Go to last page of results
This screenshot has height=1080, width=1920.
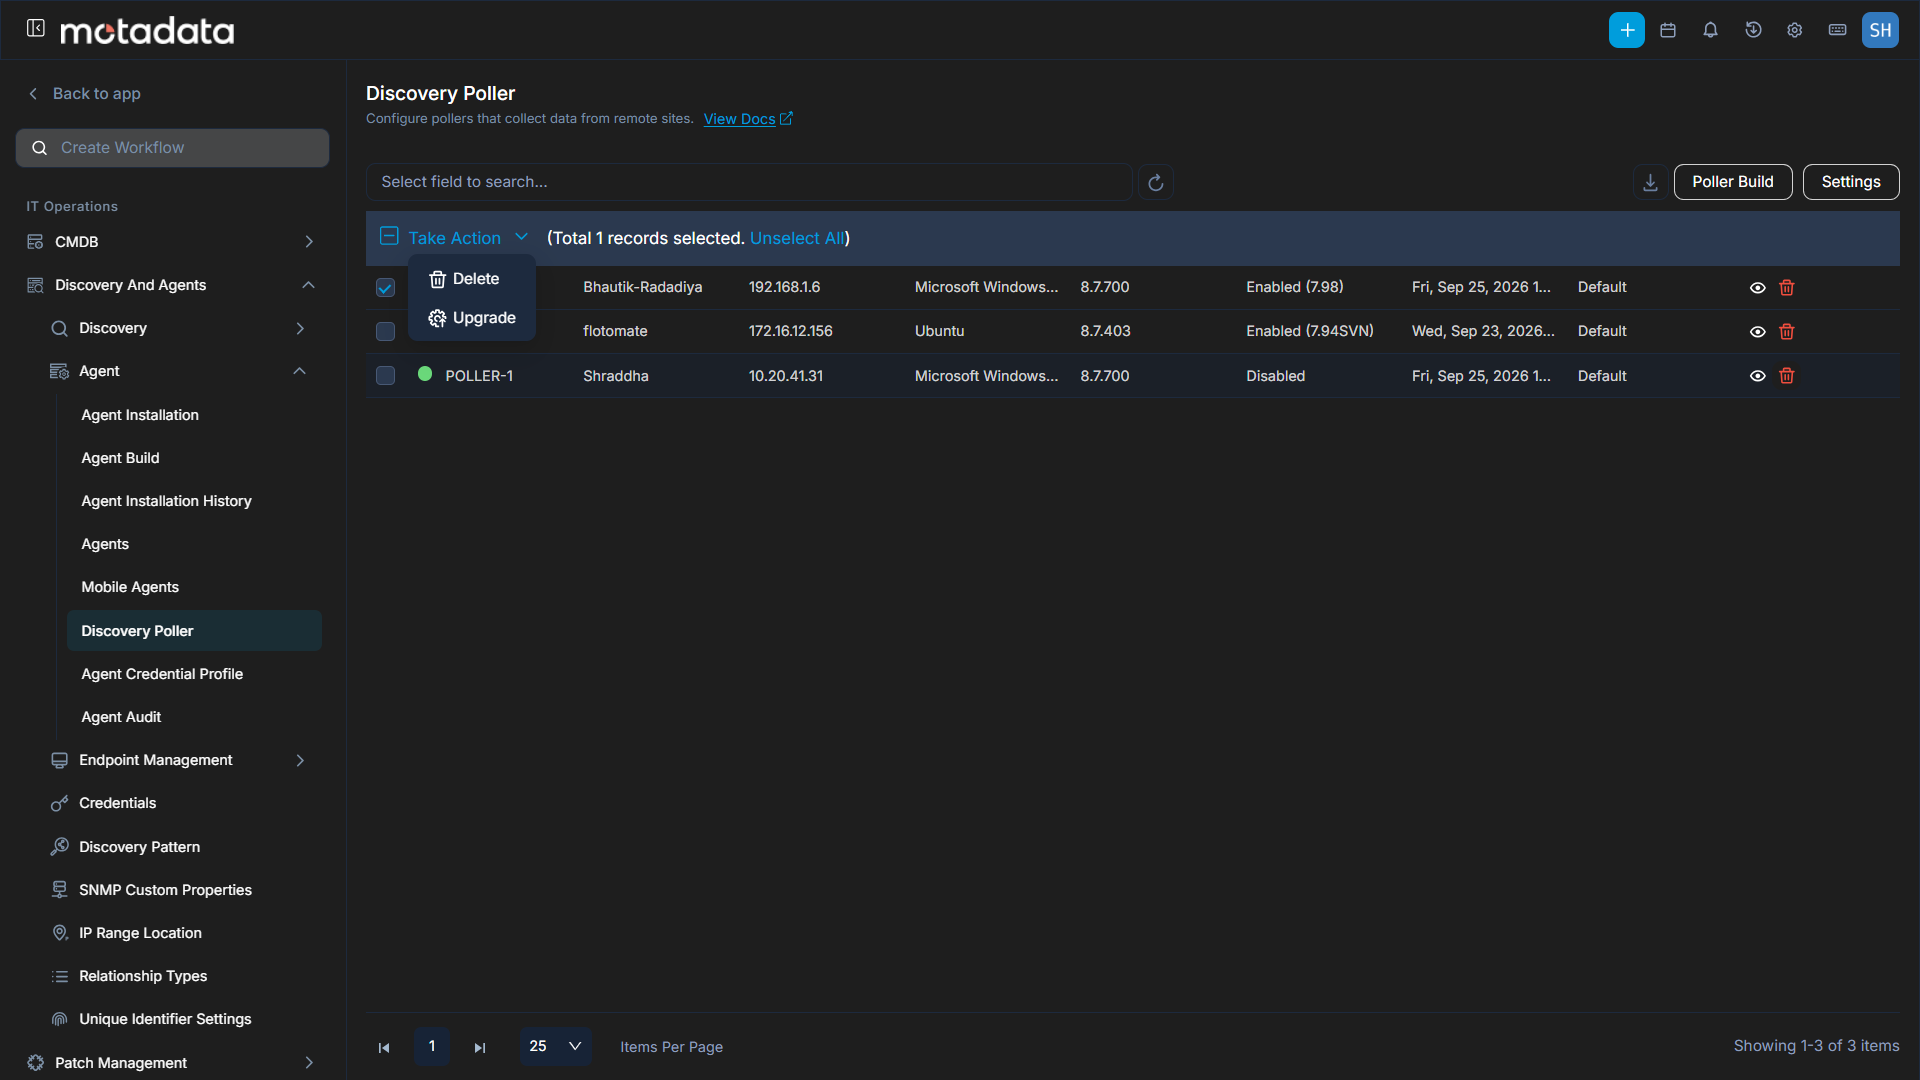point(480,1047)
